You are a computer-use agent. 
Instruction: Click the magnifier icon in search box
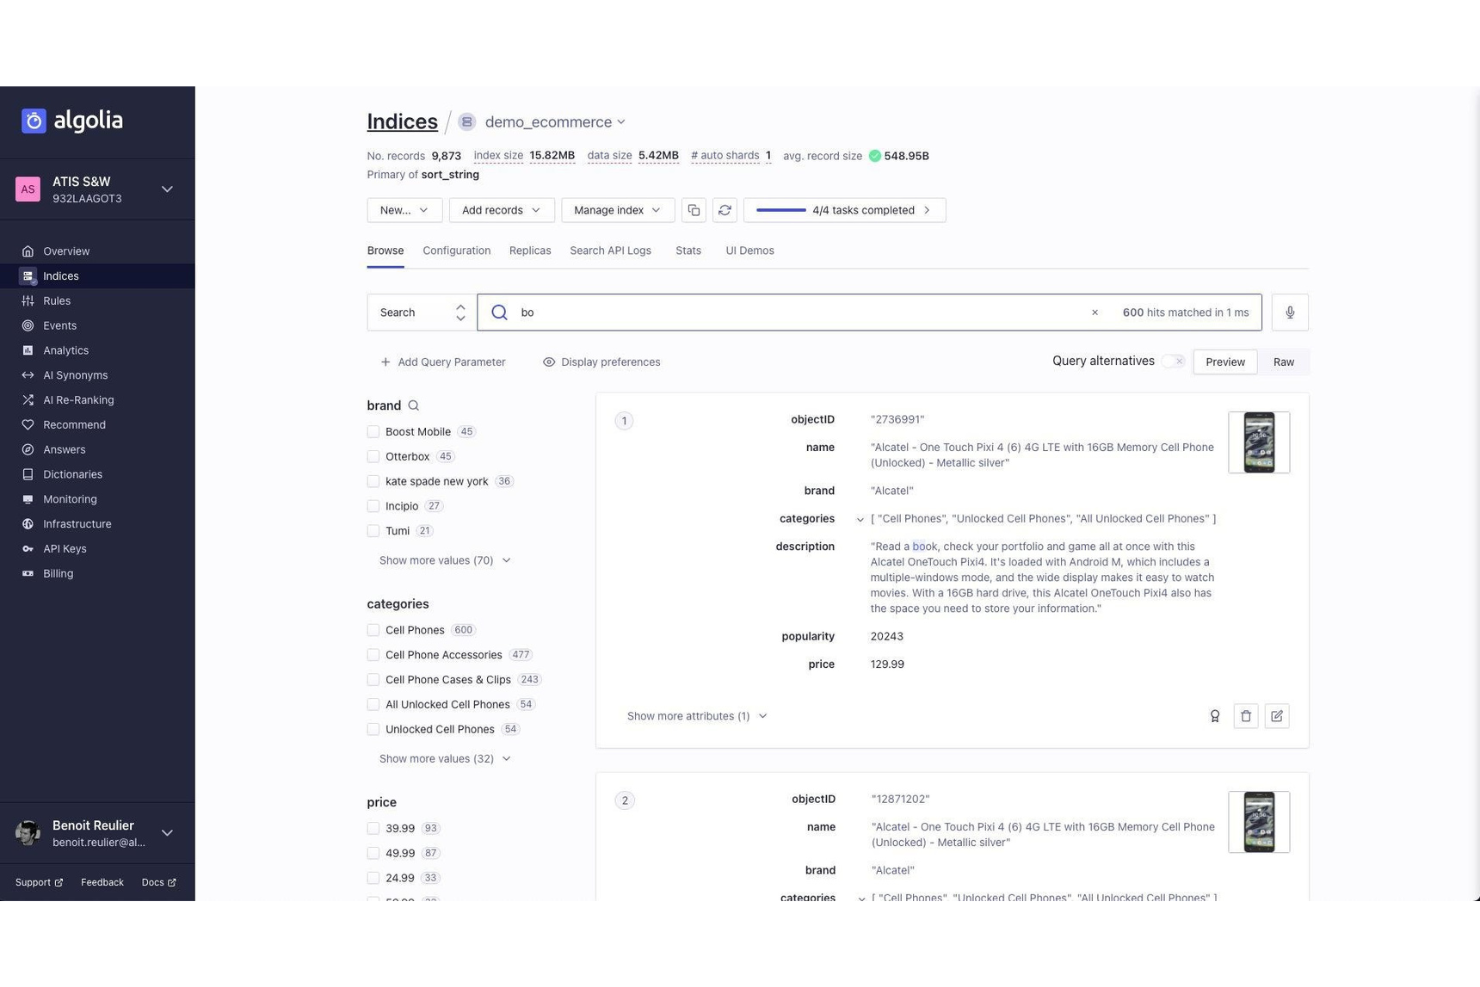coord(499,312)
